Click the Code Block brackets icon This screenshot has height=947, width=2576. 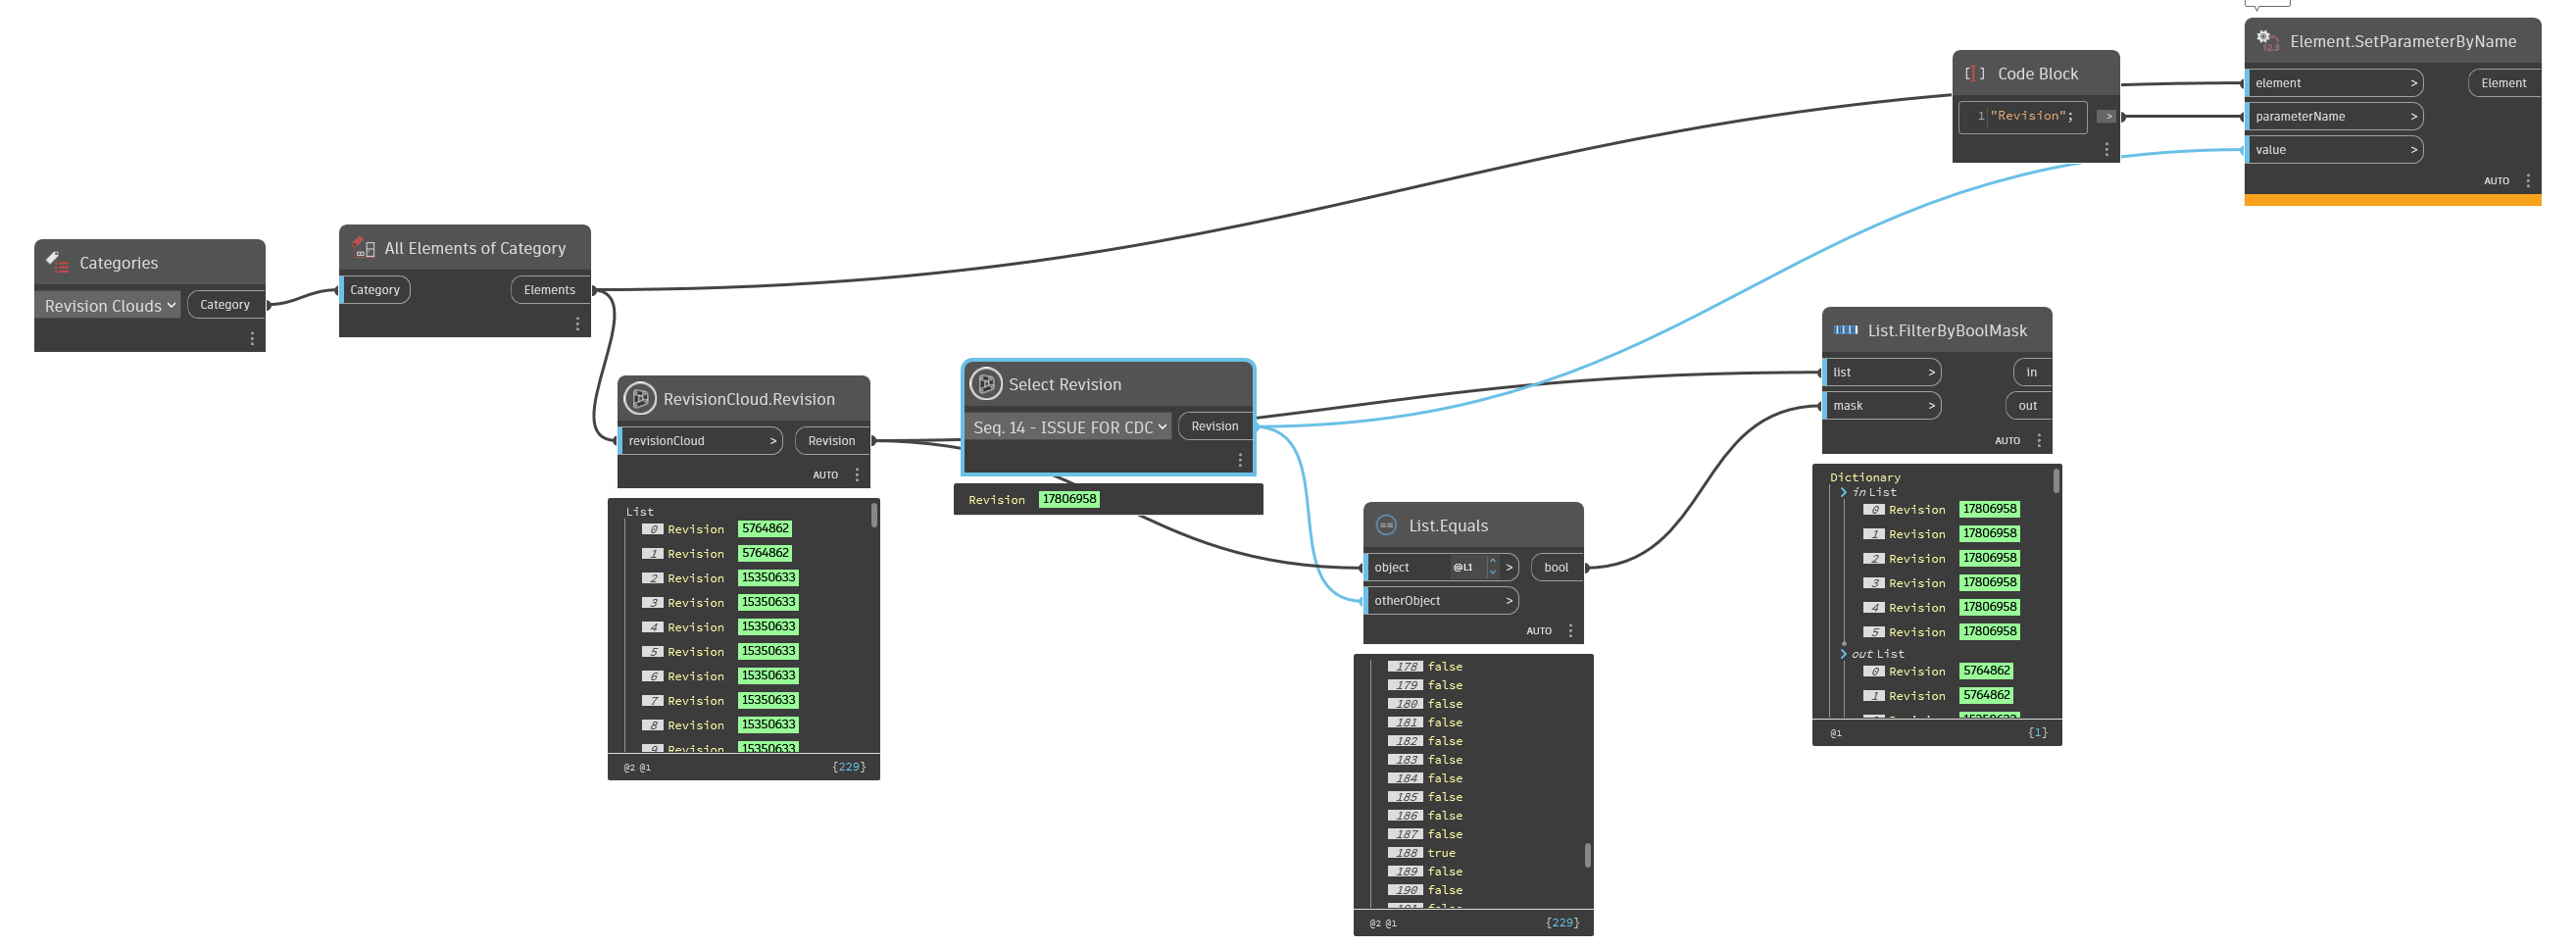(x=1974, y=73)
